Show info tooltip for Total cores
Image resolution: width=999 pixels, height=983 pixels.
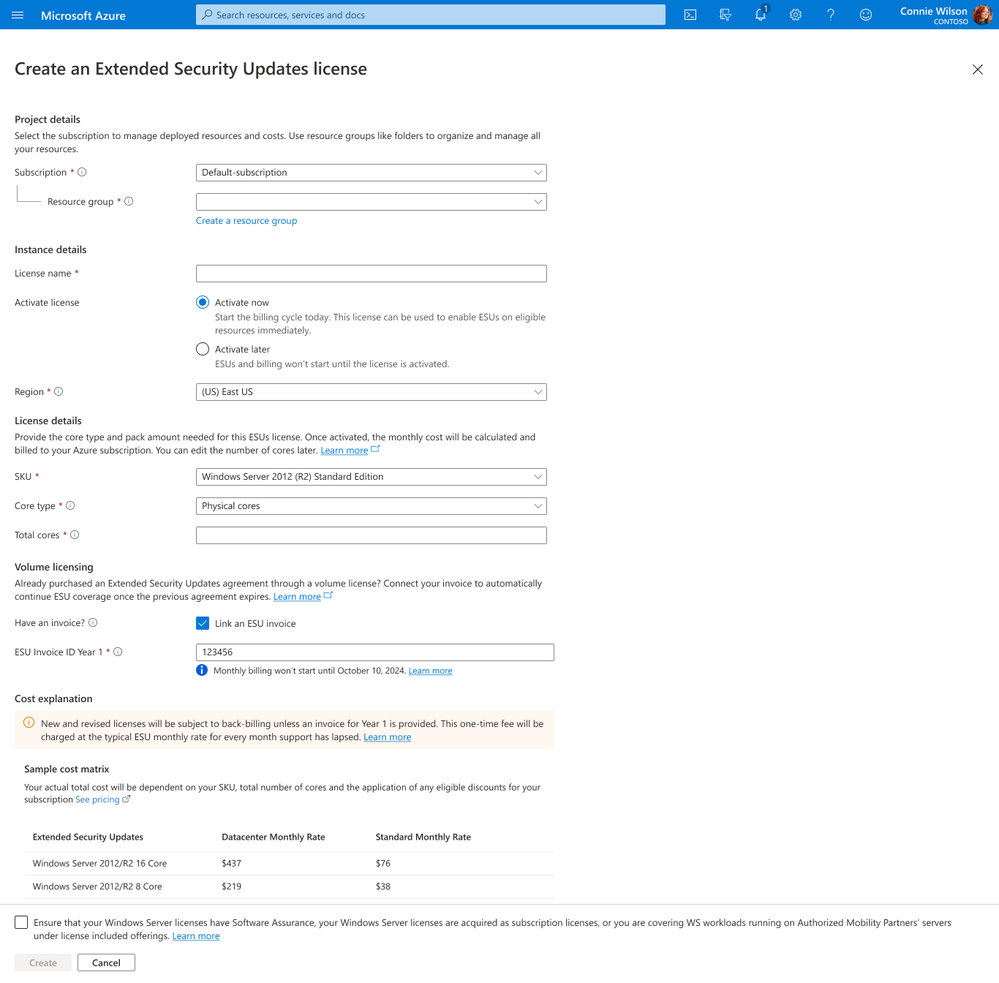pos(75,535)
